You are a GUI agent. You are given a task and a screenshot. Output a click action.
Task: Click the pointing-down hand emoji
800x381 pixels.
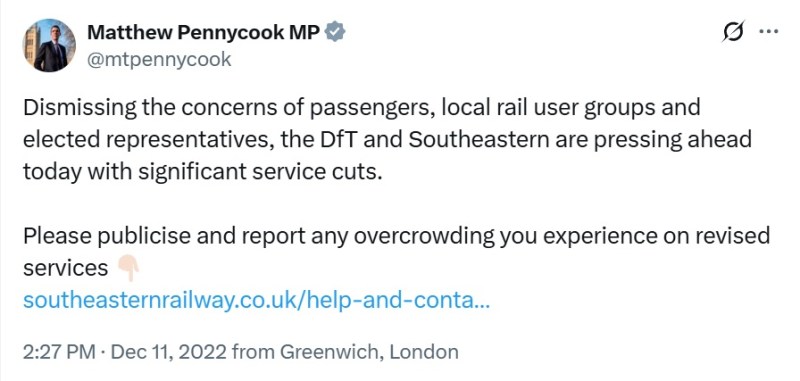[x=128, y=268]
